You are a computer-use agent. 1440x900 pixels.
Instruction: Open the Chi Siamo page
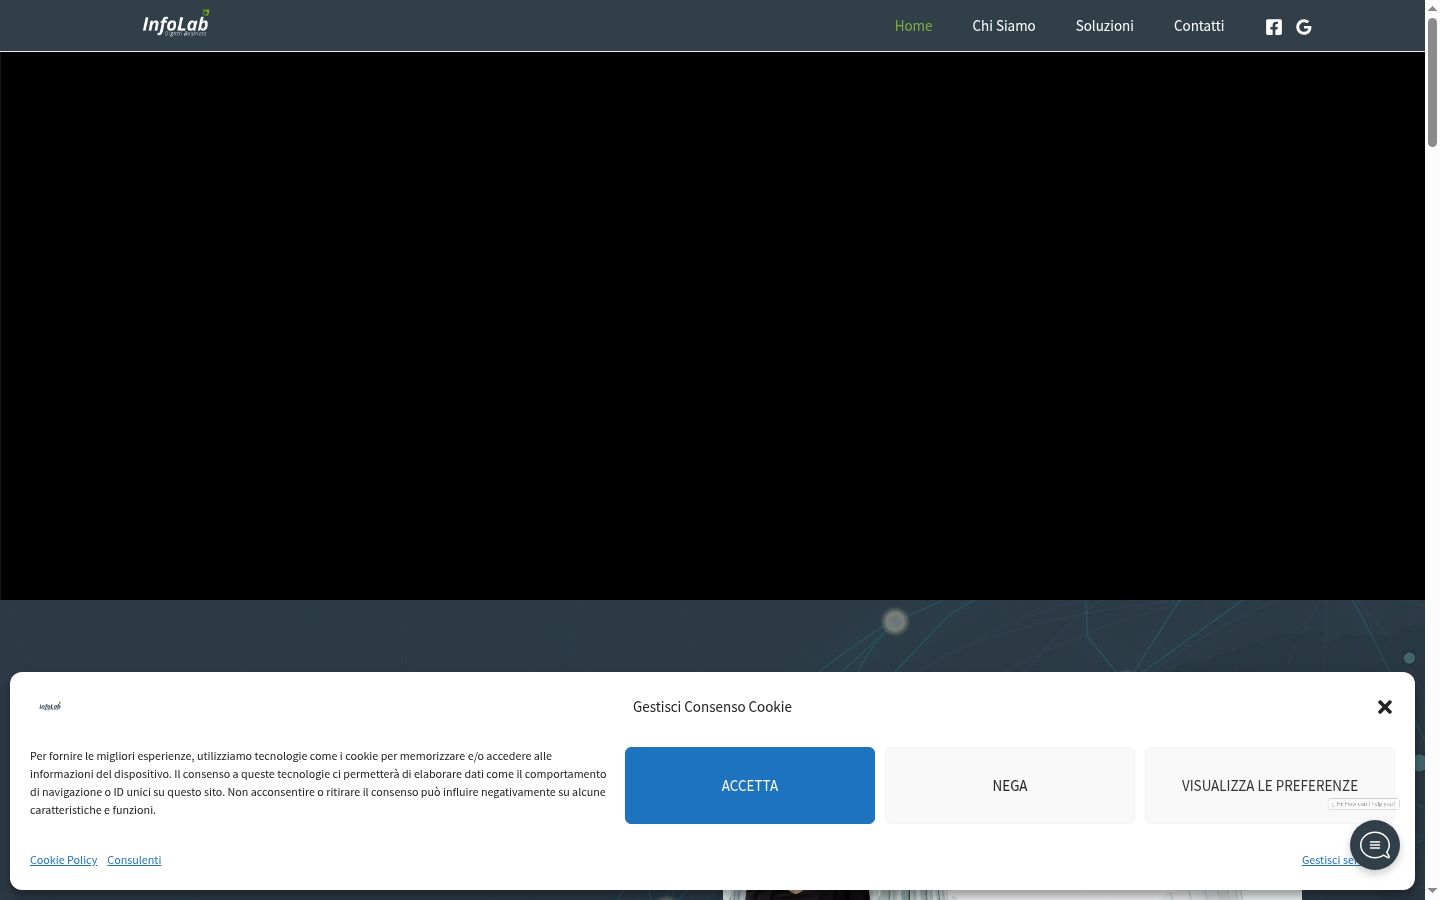(x=1004, y=26)
